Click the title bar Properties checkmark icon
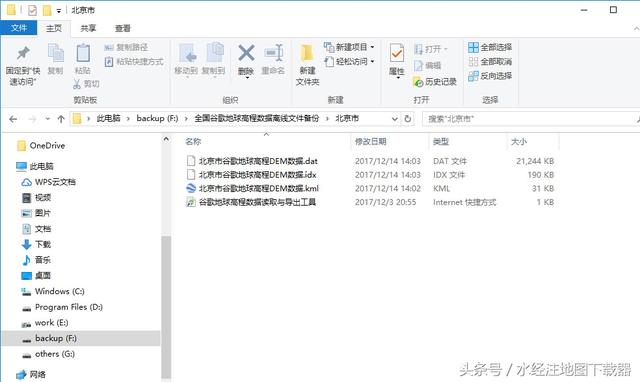This screenshot has height=382, width=640. click(x=32, y=10)
